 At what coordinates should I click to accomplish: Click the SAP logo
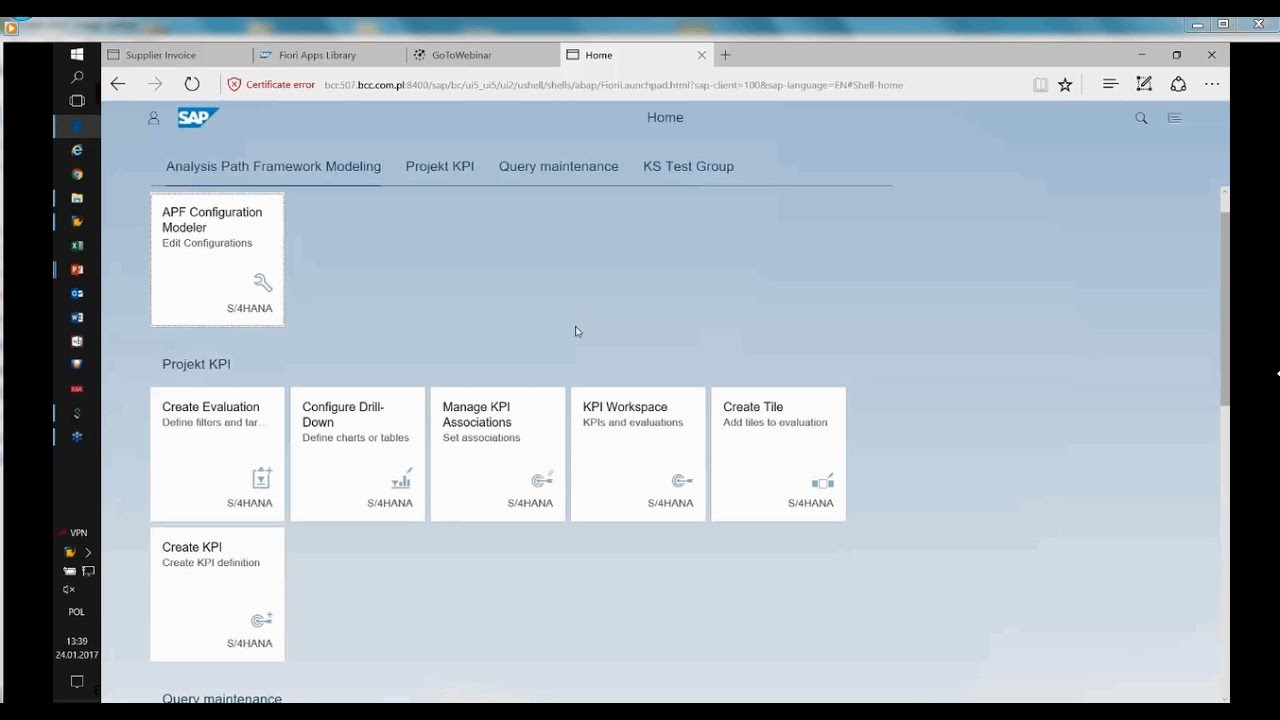coord(198,118)
